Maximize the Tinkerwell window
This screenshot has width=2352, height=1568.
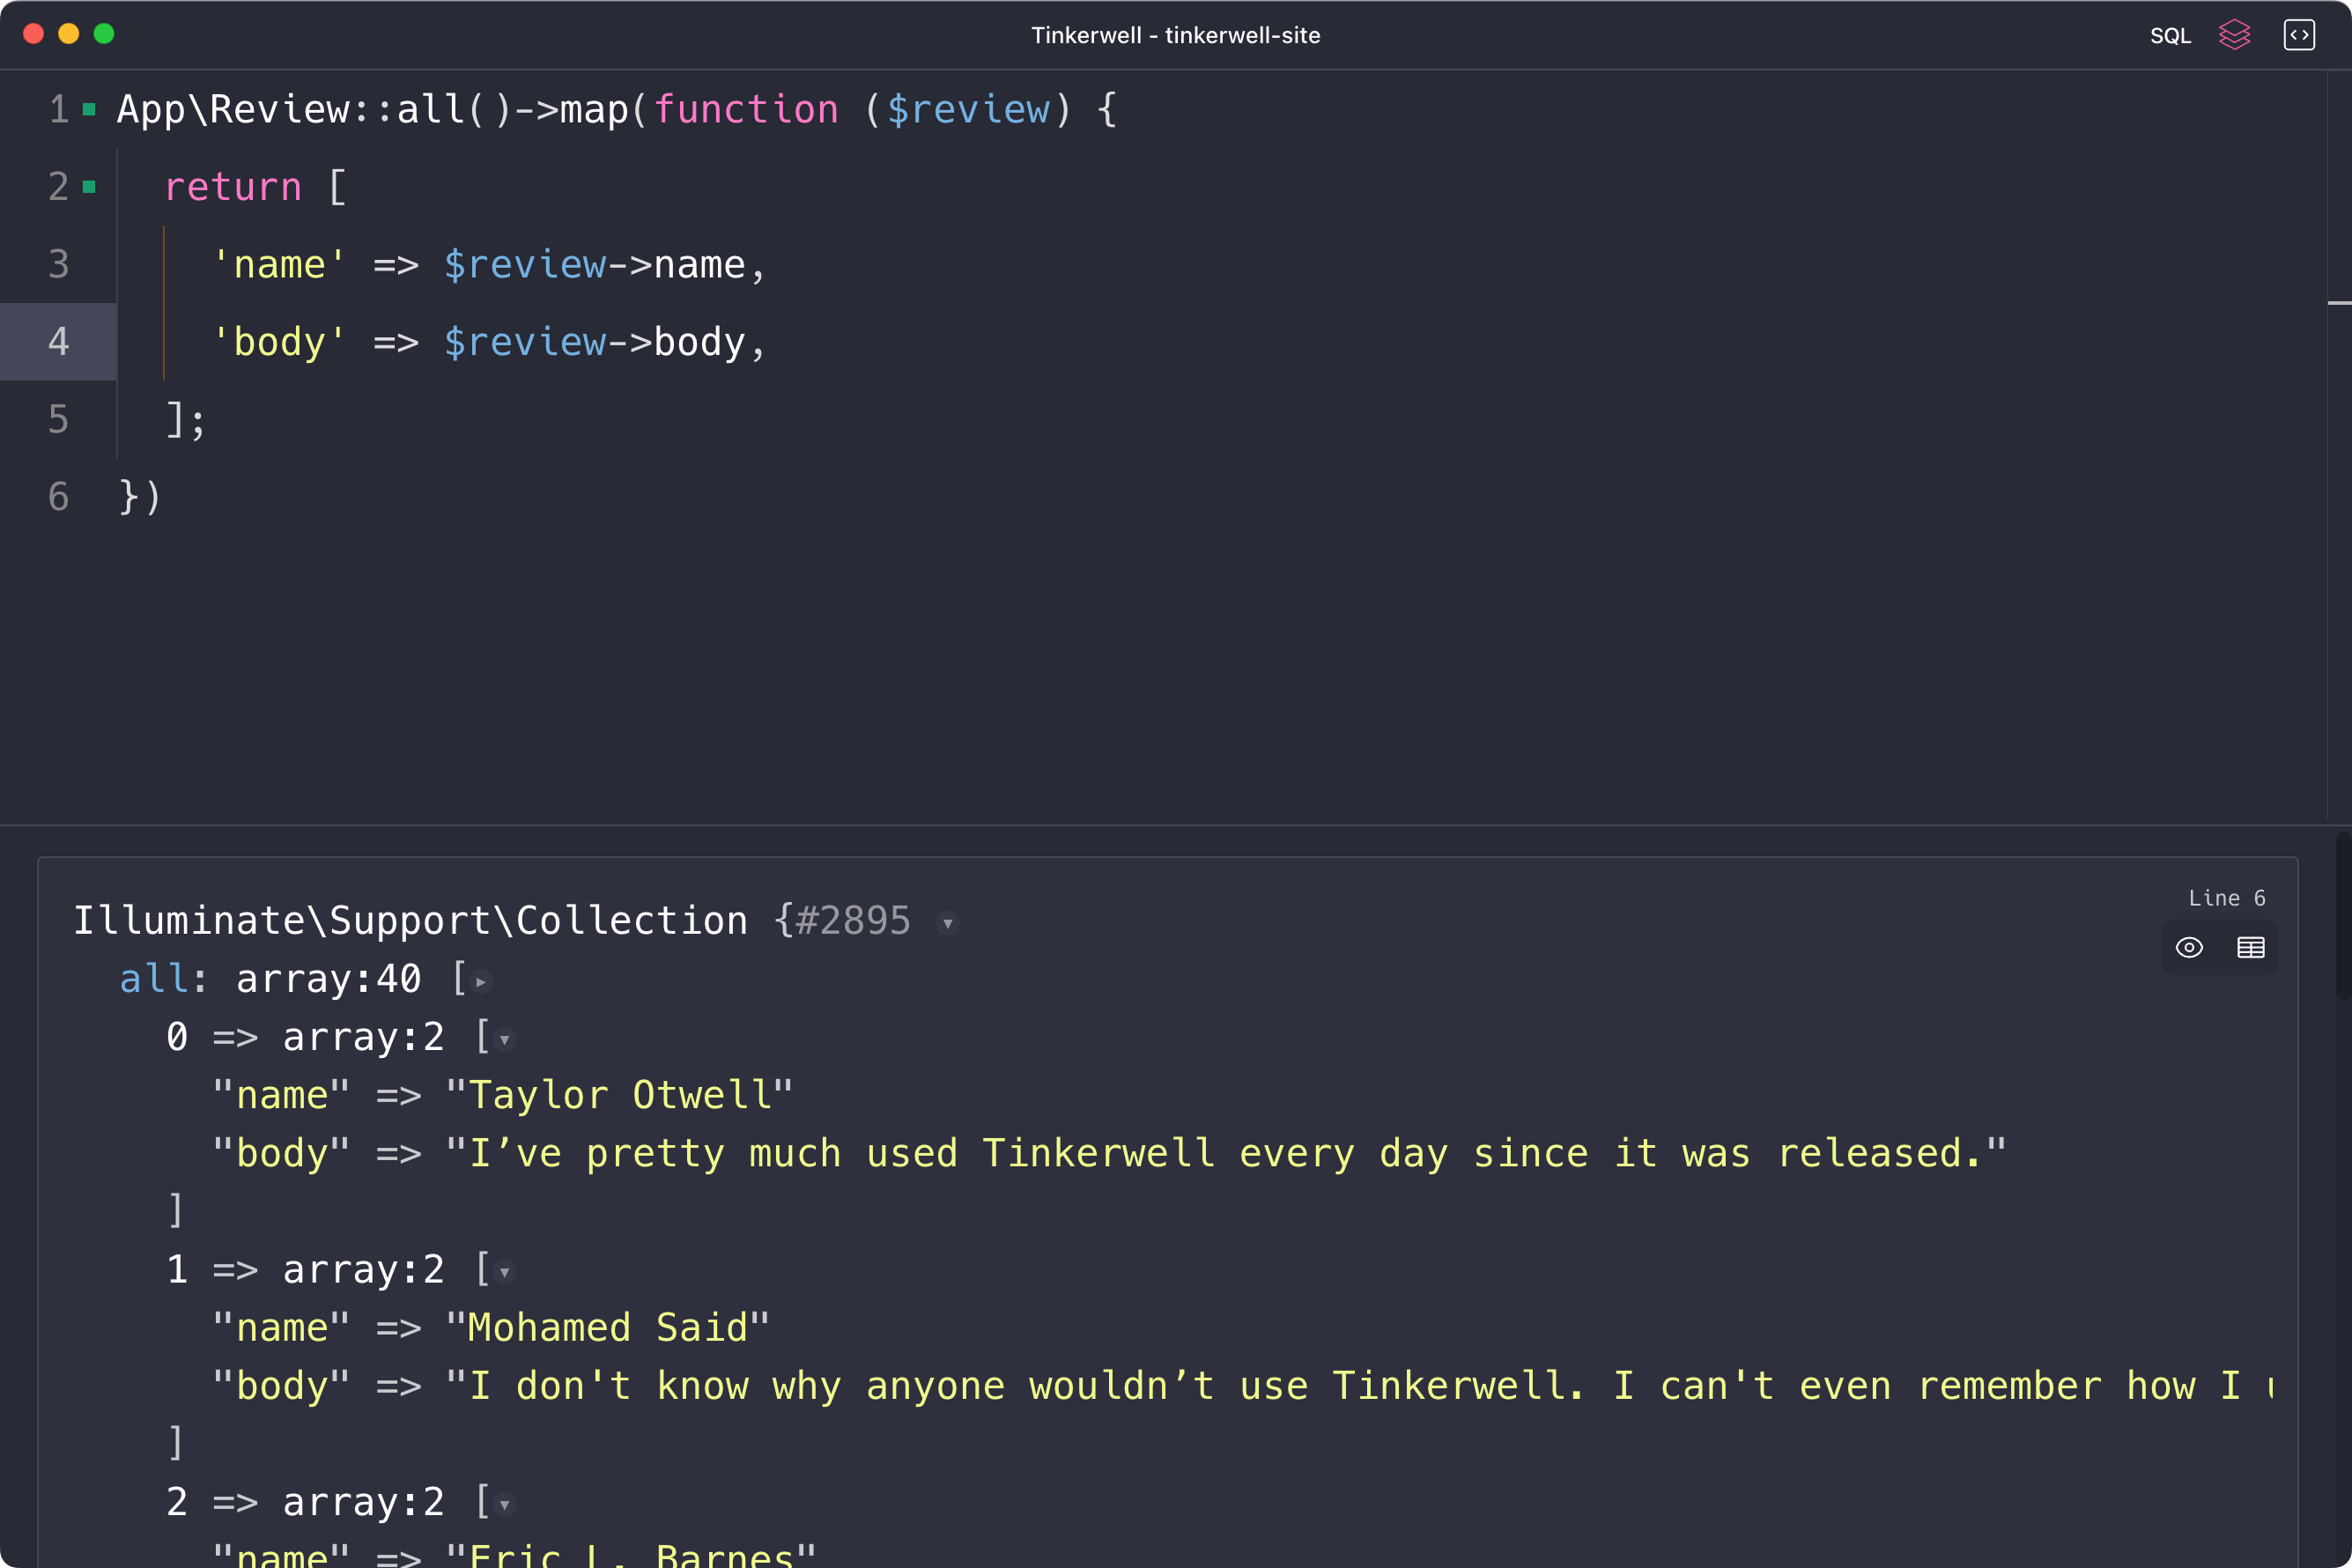coord(104,34)
